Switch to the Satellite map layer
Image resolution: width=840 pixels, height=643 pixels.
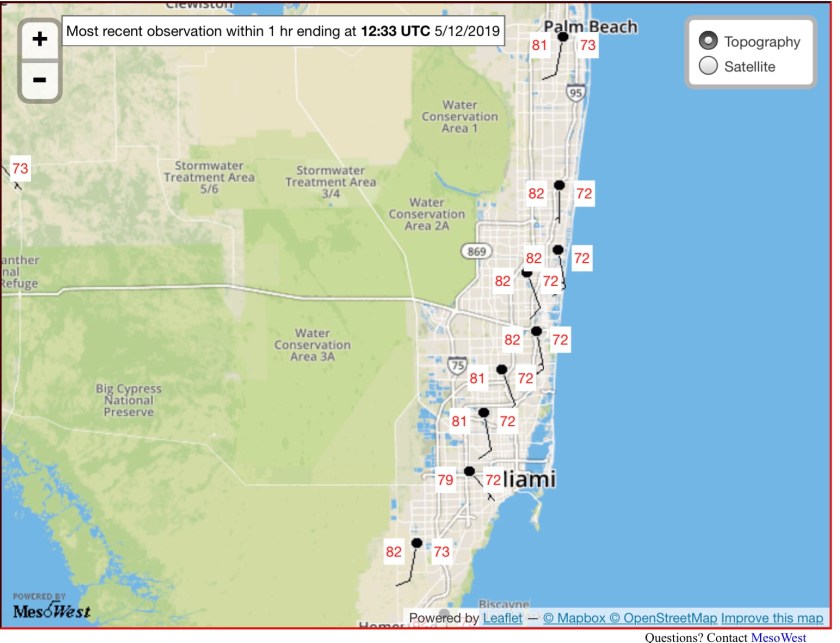[x=709, y=67]
